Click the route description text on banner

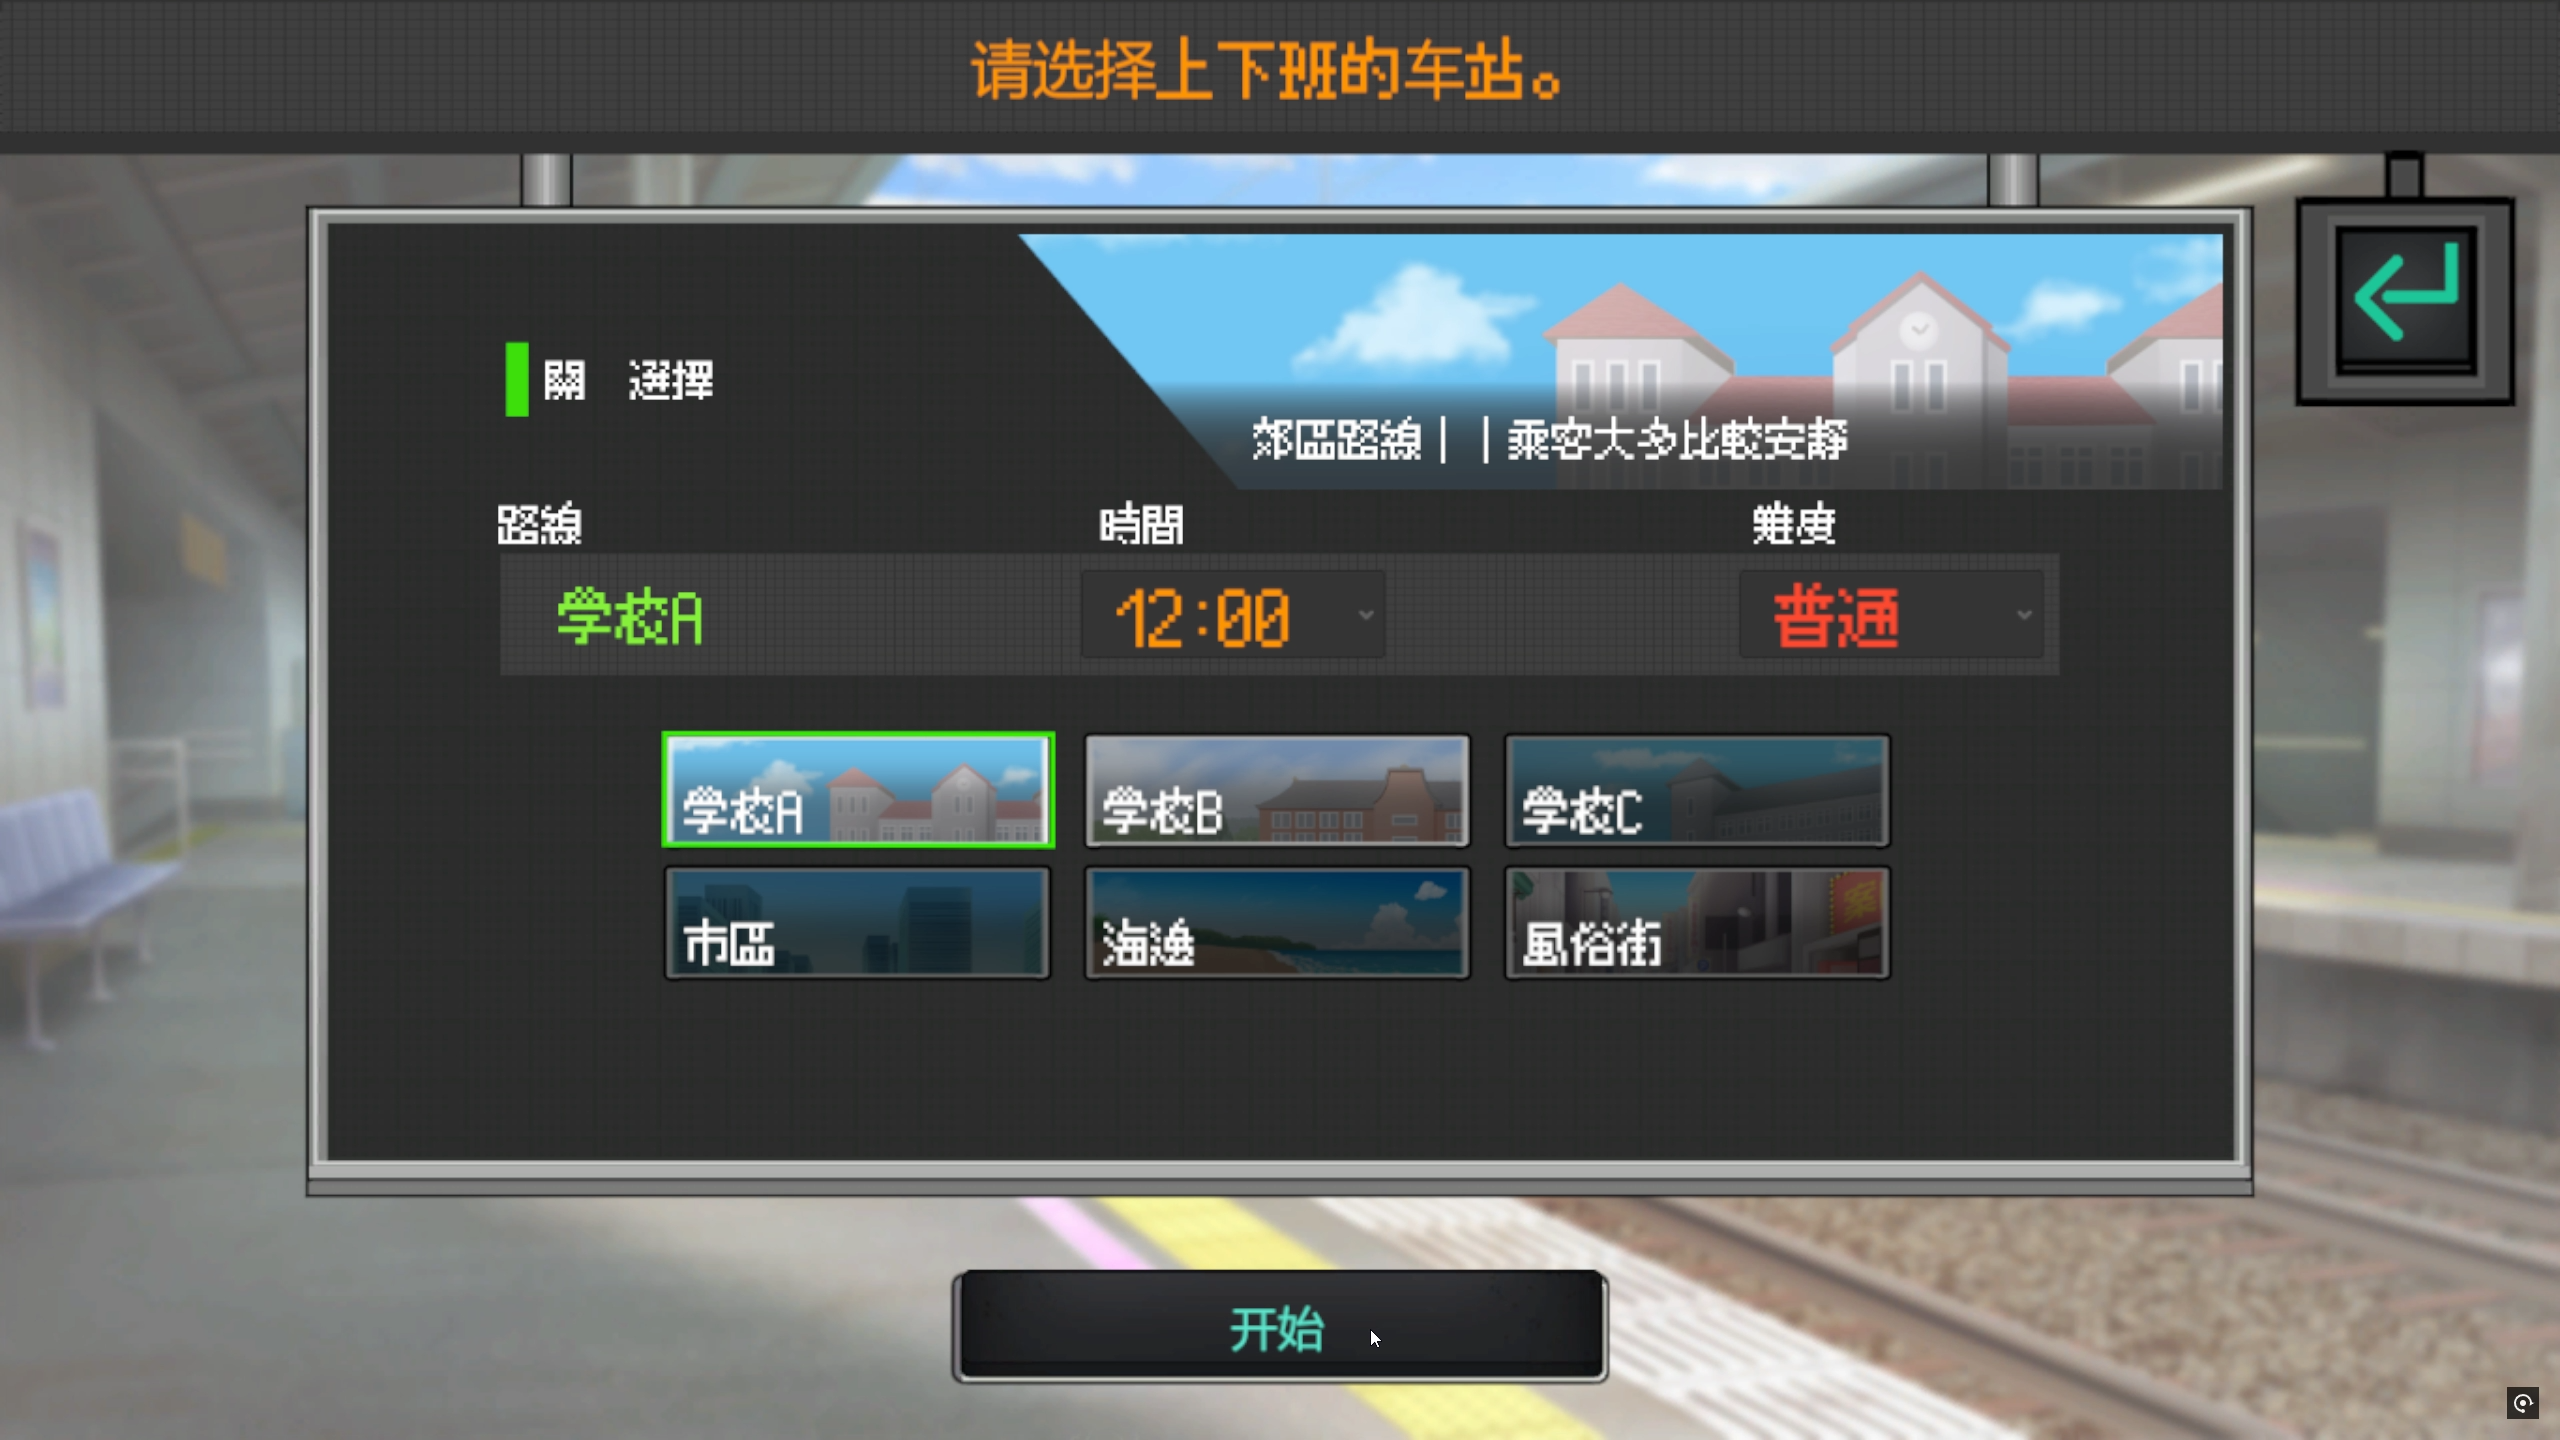pos(1550,440)
